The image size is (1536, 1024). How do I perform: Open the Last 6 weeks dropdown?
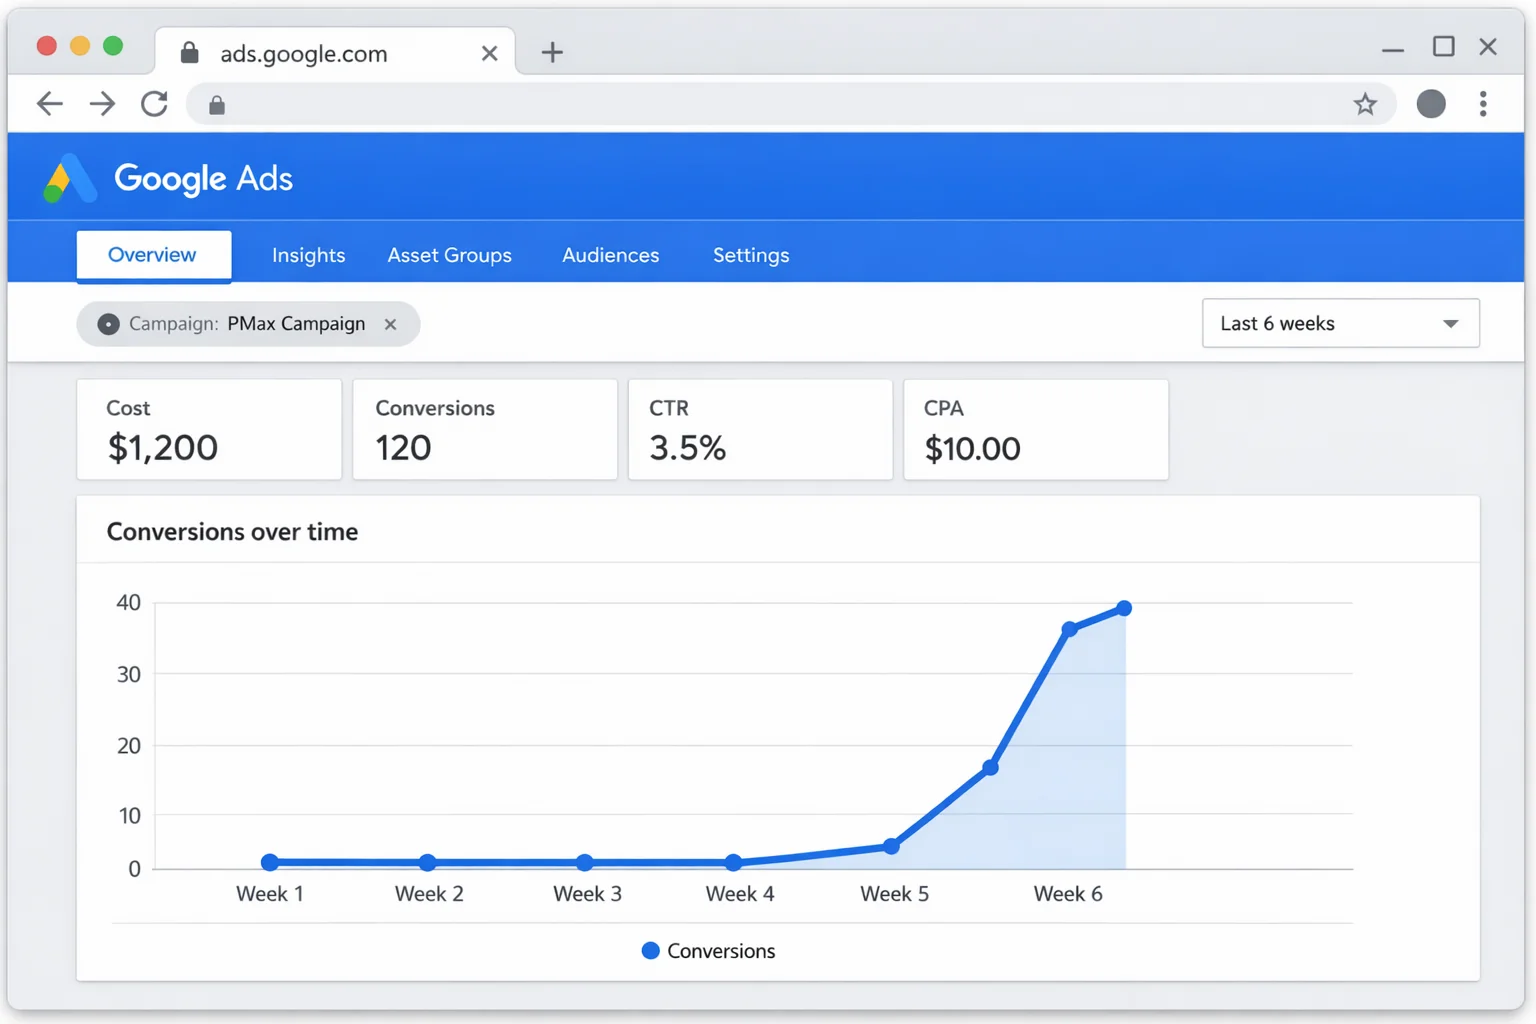[x=1340, y=324]
